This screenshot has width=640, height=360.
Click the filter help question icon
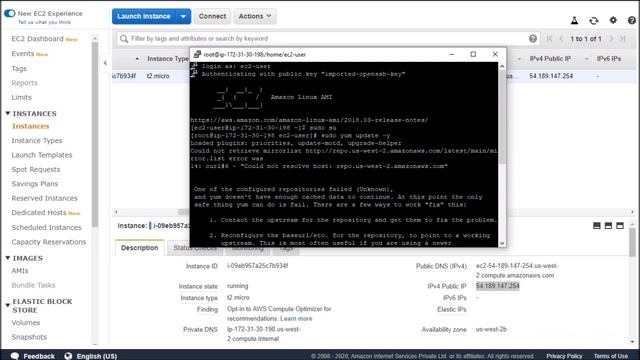tap(533, 38)
